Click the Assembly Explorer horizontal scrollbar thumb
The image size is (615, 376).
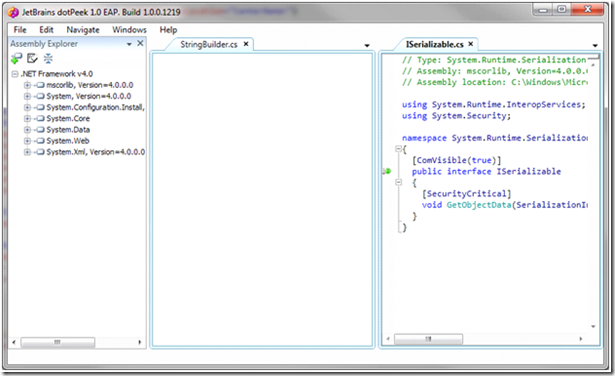pos(58,342)
